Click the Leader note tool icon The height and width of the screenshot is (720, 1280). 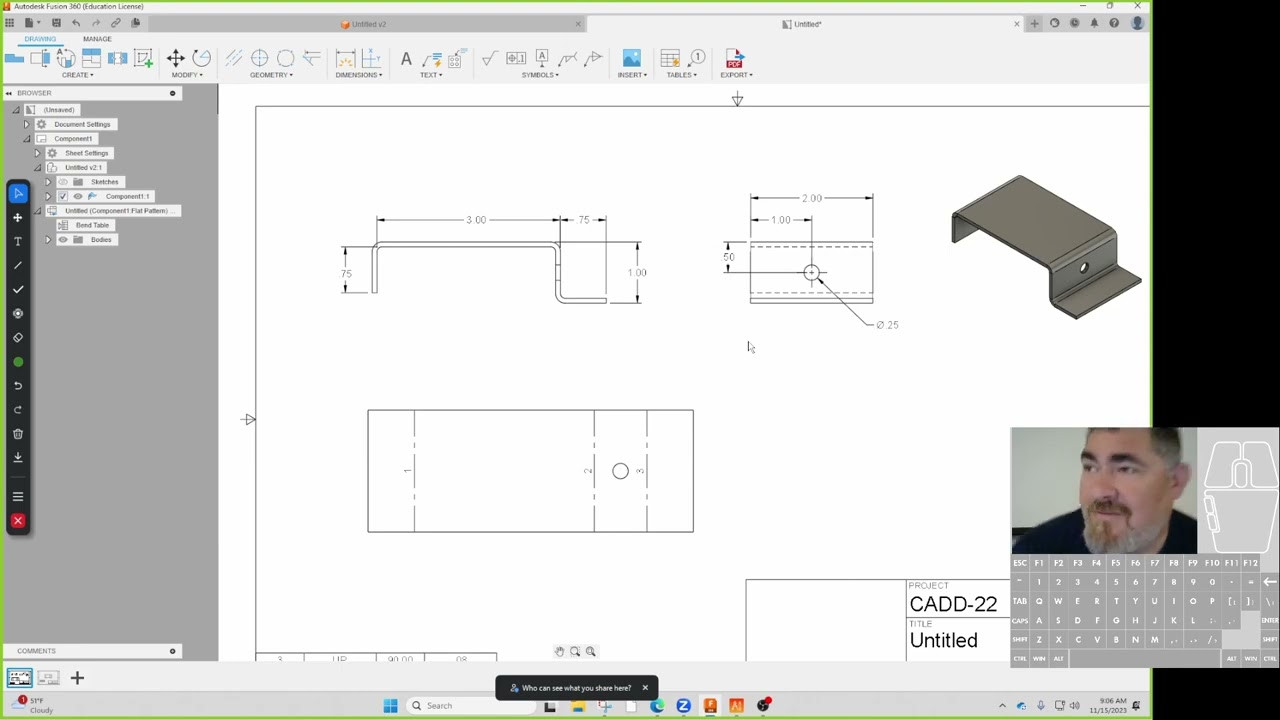432,59
